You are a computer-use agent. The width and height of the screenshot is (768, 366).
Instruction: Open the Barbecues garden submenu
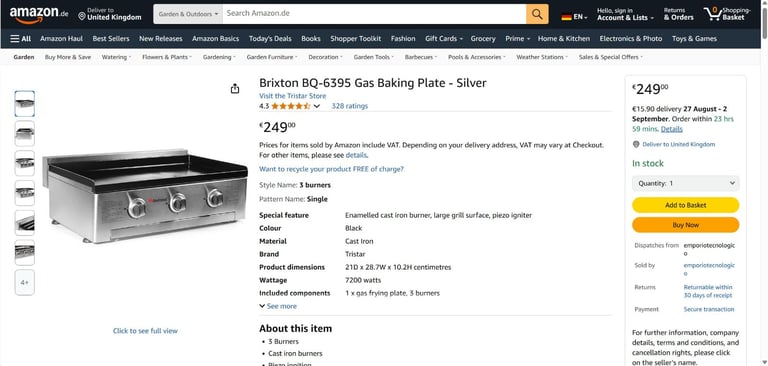tap(421, 57)
